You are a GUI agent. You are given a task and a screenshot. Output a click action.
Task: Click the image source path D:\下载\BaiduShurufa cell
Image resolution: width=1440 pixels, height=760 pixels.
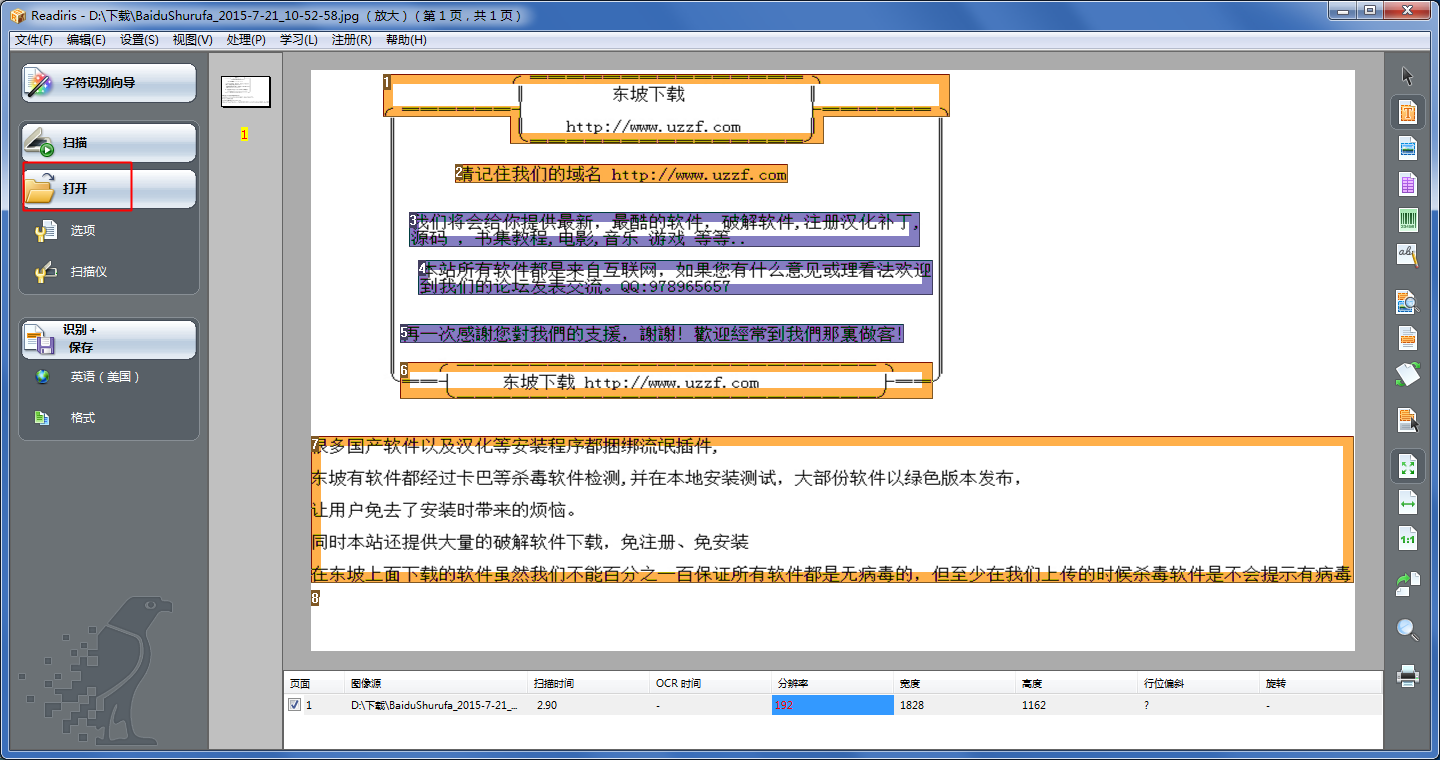click(x=434, y=705)
